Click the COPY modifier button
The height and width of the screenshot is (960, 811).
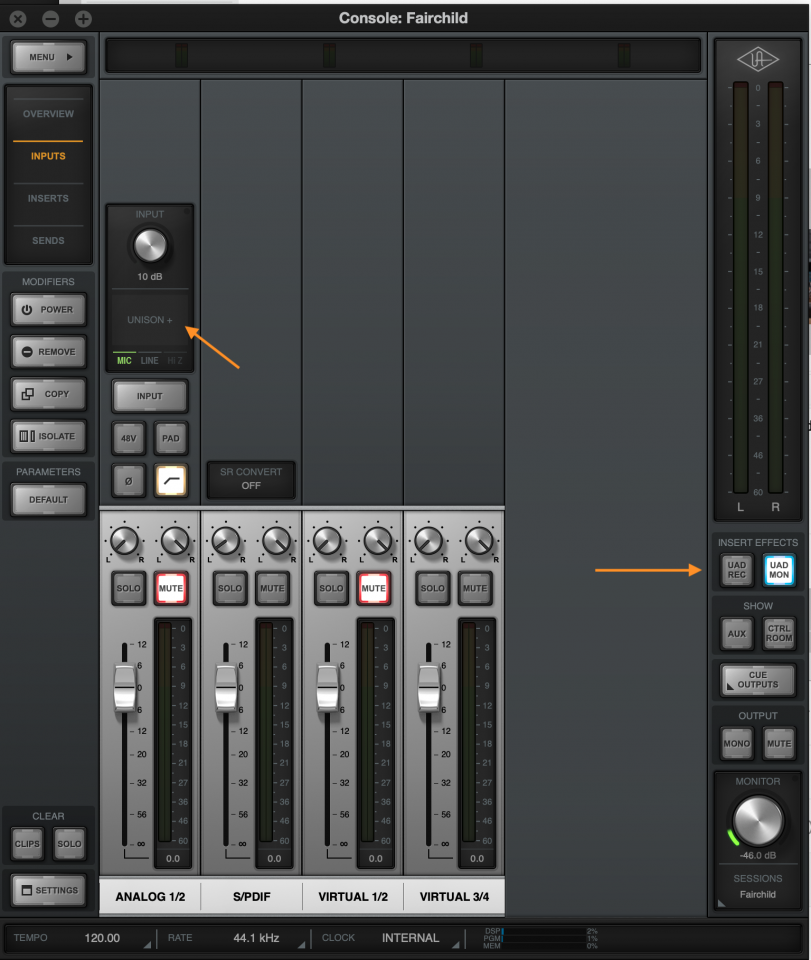[48, 394]
